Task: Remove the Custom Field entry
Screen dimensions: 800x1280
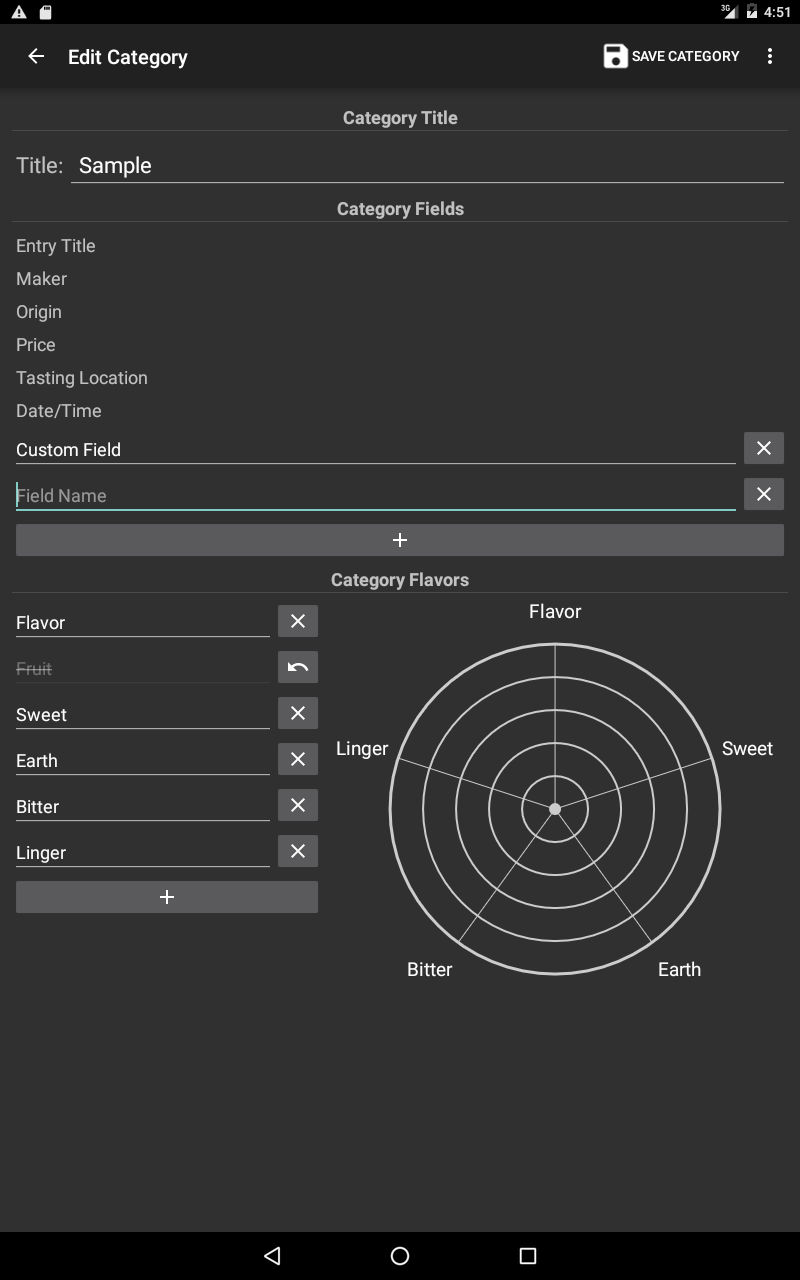Action: (763, 449)
